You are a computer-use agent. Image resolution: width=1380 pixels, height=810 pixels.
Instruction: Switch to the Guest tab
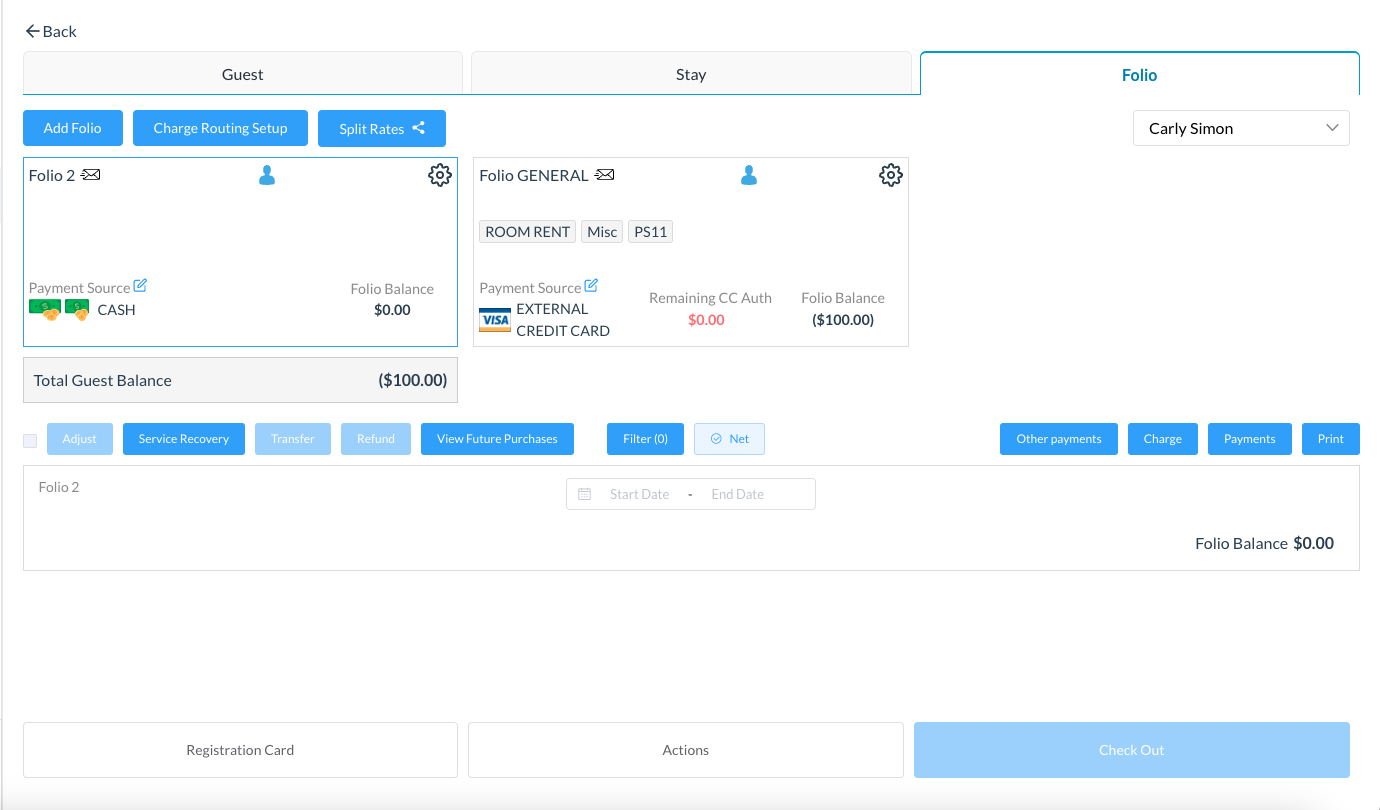click(242, 74)
